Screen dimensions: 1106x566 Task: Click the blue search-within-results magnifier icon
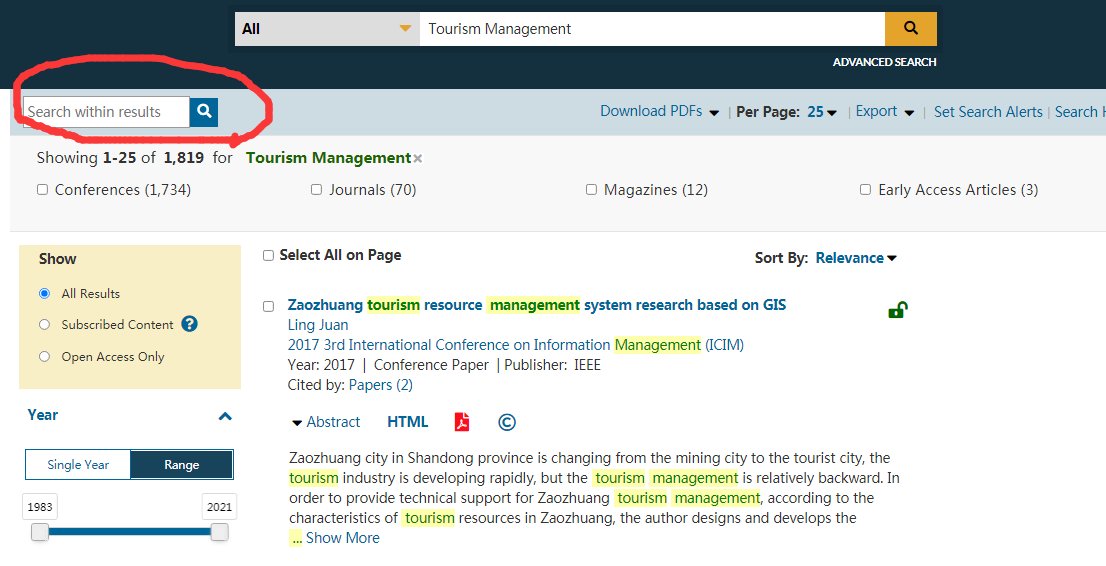pos(204,112)
